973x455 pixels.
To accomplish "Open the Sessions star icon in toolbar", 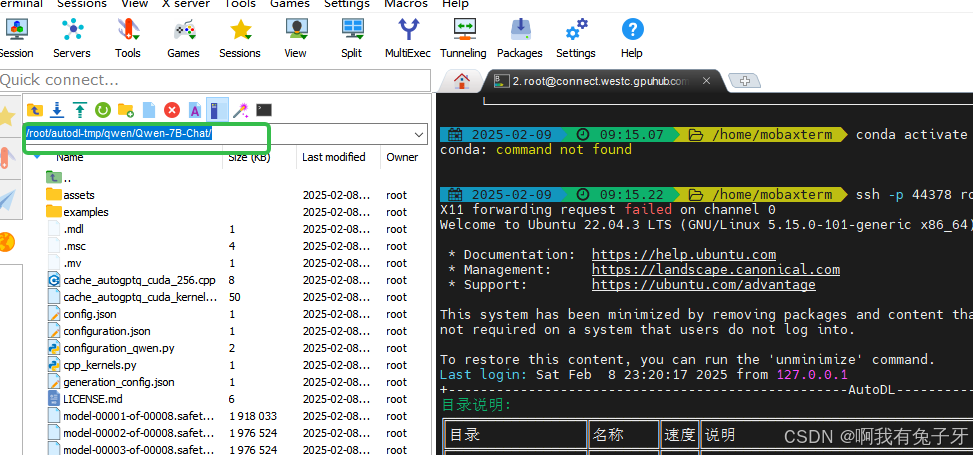I will pyautogui.click(x=240, y=37).
